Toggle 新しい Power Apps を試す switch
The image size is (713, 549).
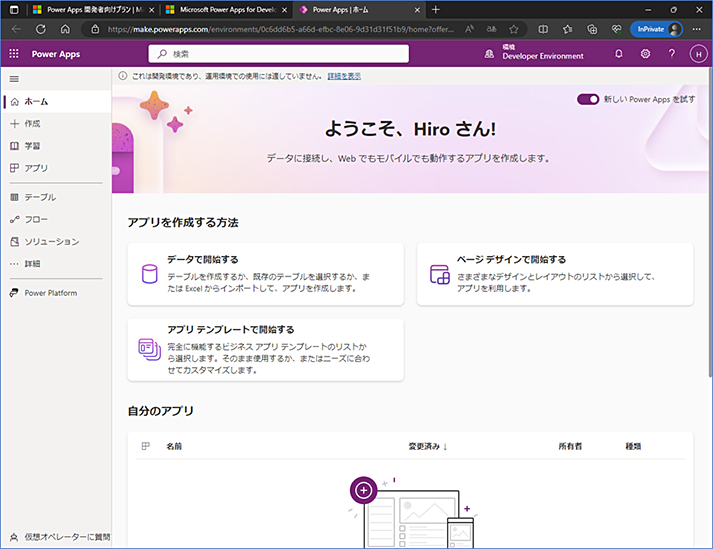[588, 99]
